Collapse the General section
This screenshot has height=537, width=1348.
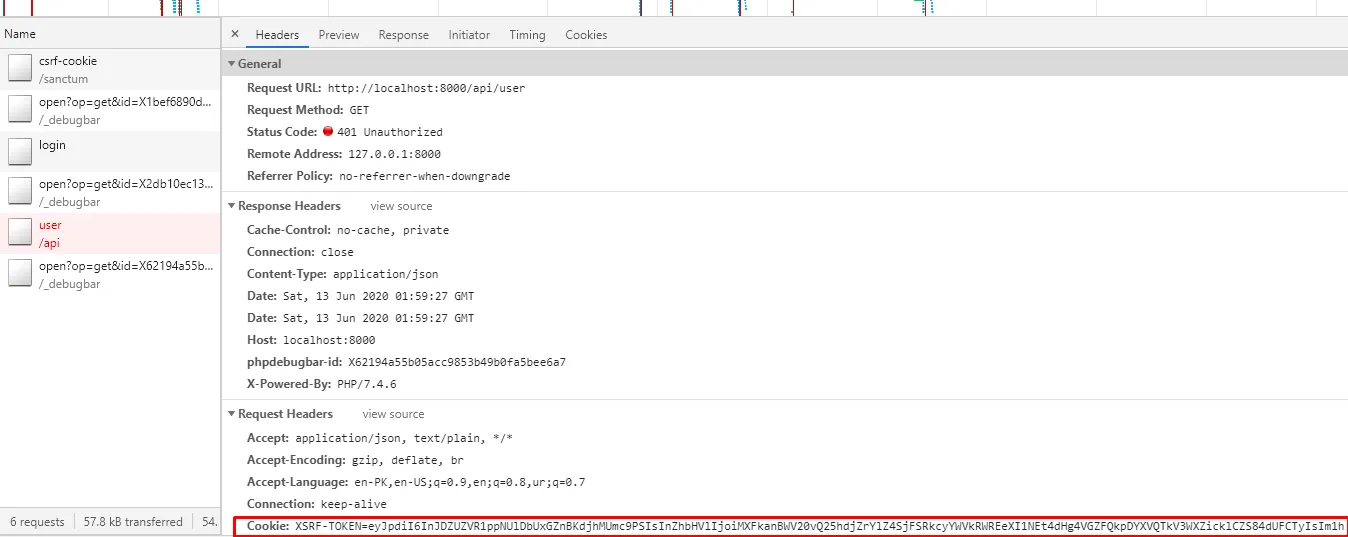(232, 64)
